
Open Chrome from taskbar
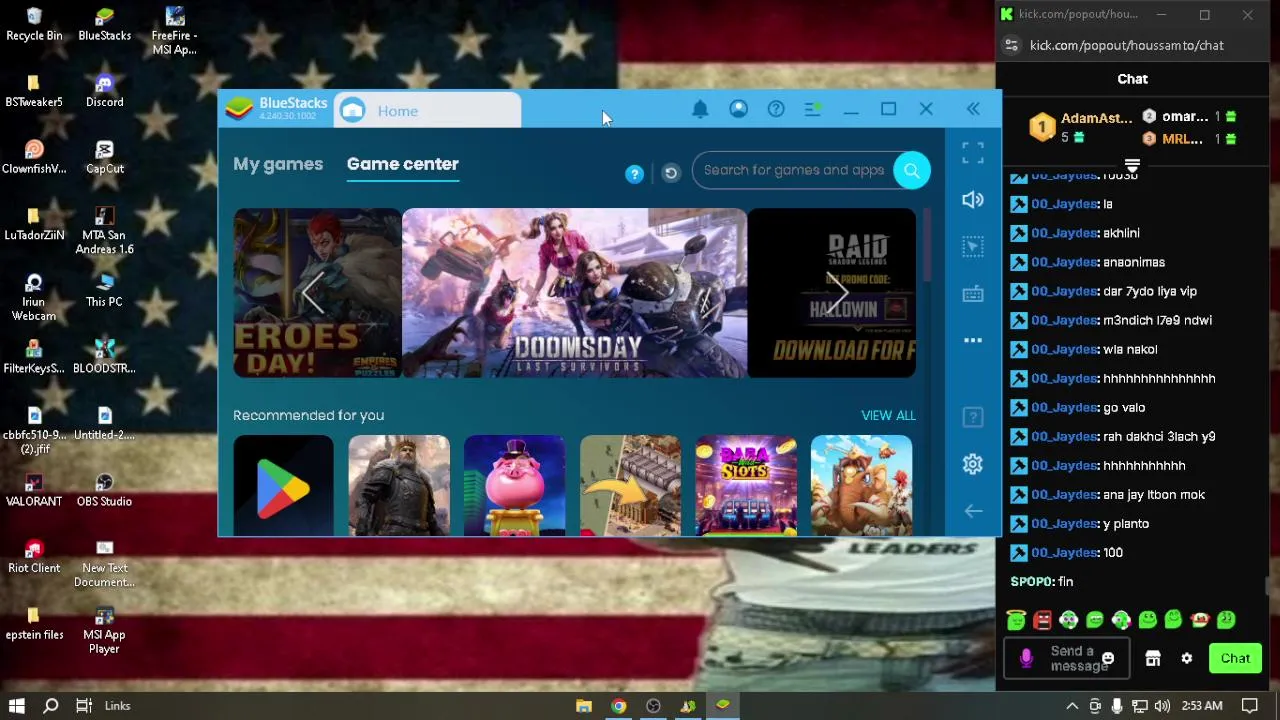[619, 706]
